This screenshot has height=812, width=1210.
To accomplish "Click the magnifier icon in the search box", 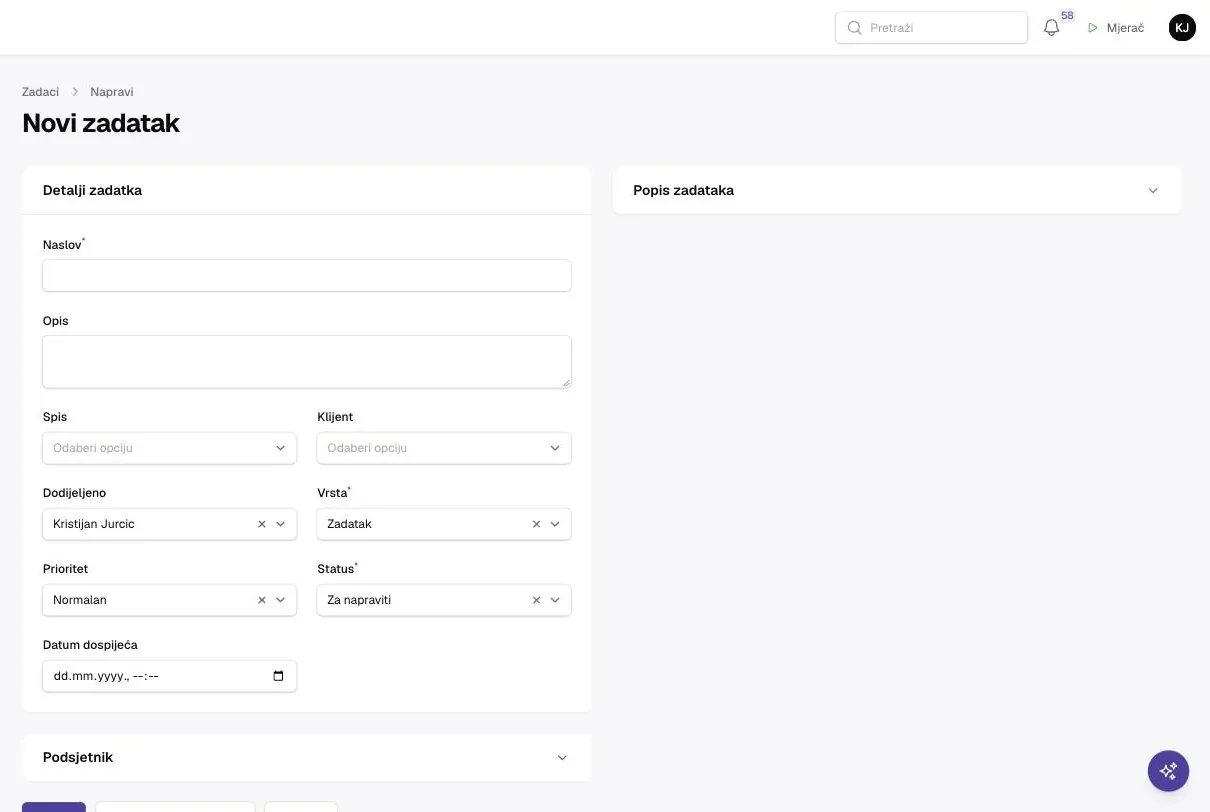I will pyautogui.click(x=854, y=28).
